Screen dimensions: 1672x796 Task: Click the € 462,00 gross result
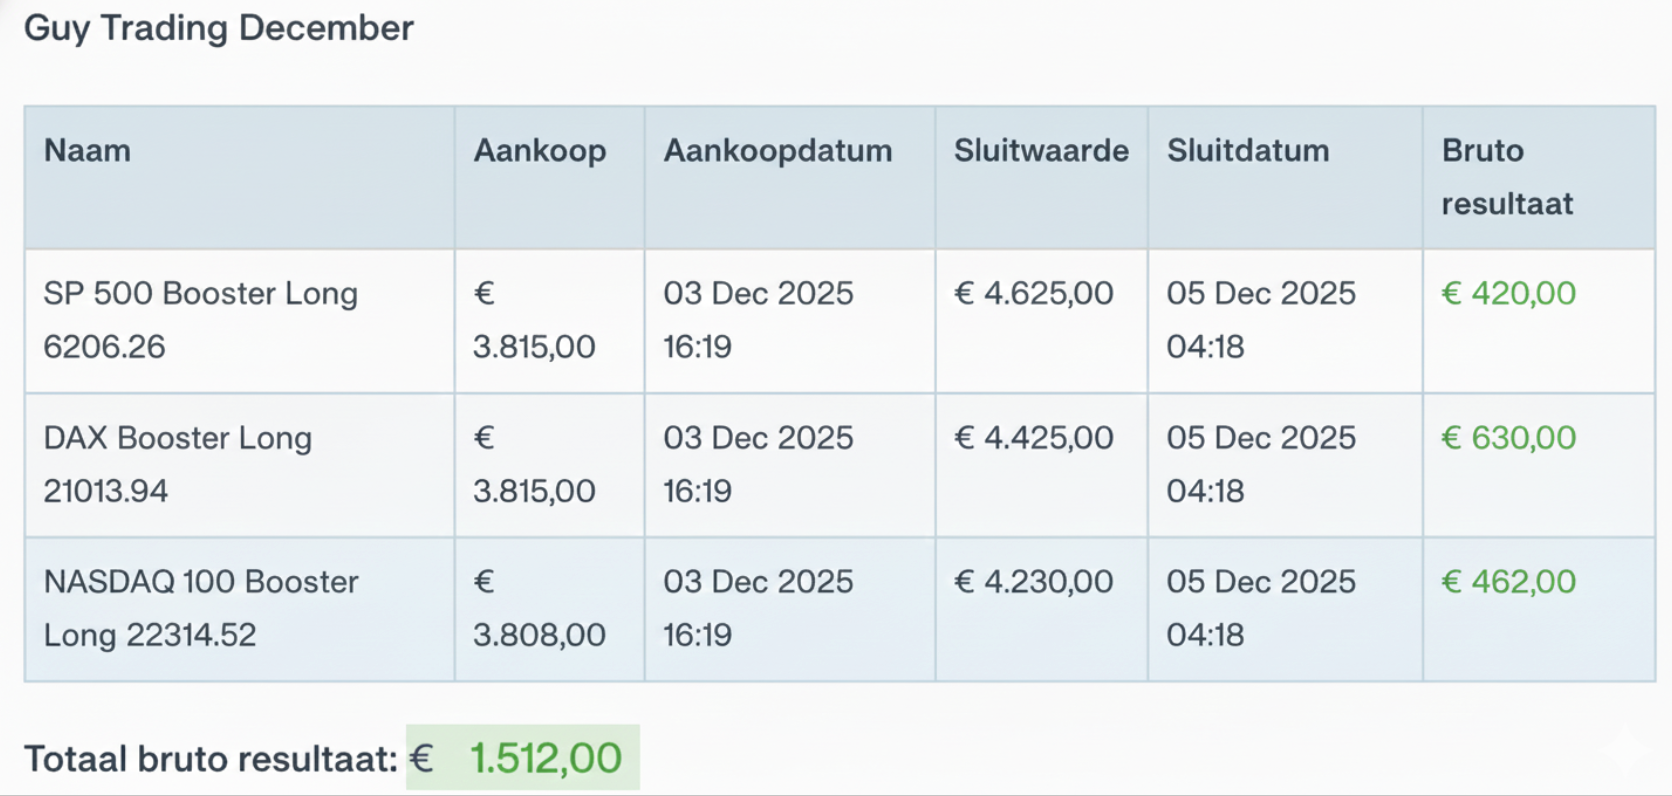(1508, 582)
